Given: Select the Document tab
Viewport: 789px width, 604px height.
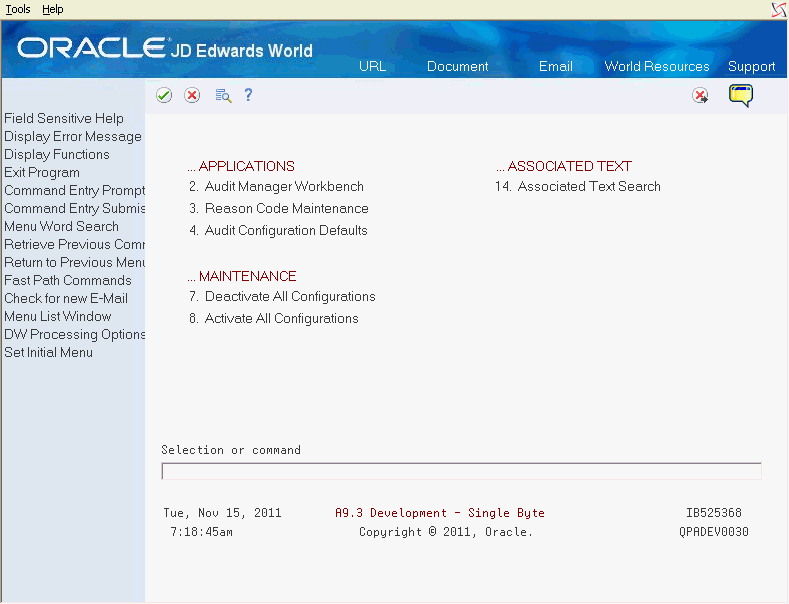Looking at the screenshot, I should [x=457, y=66].
